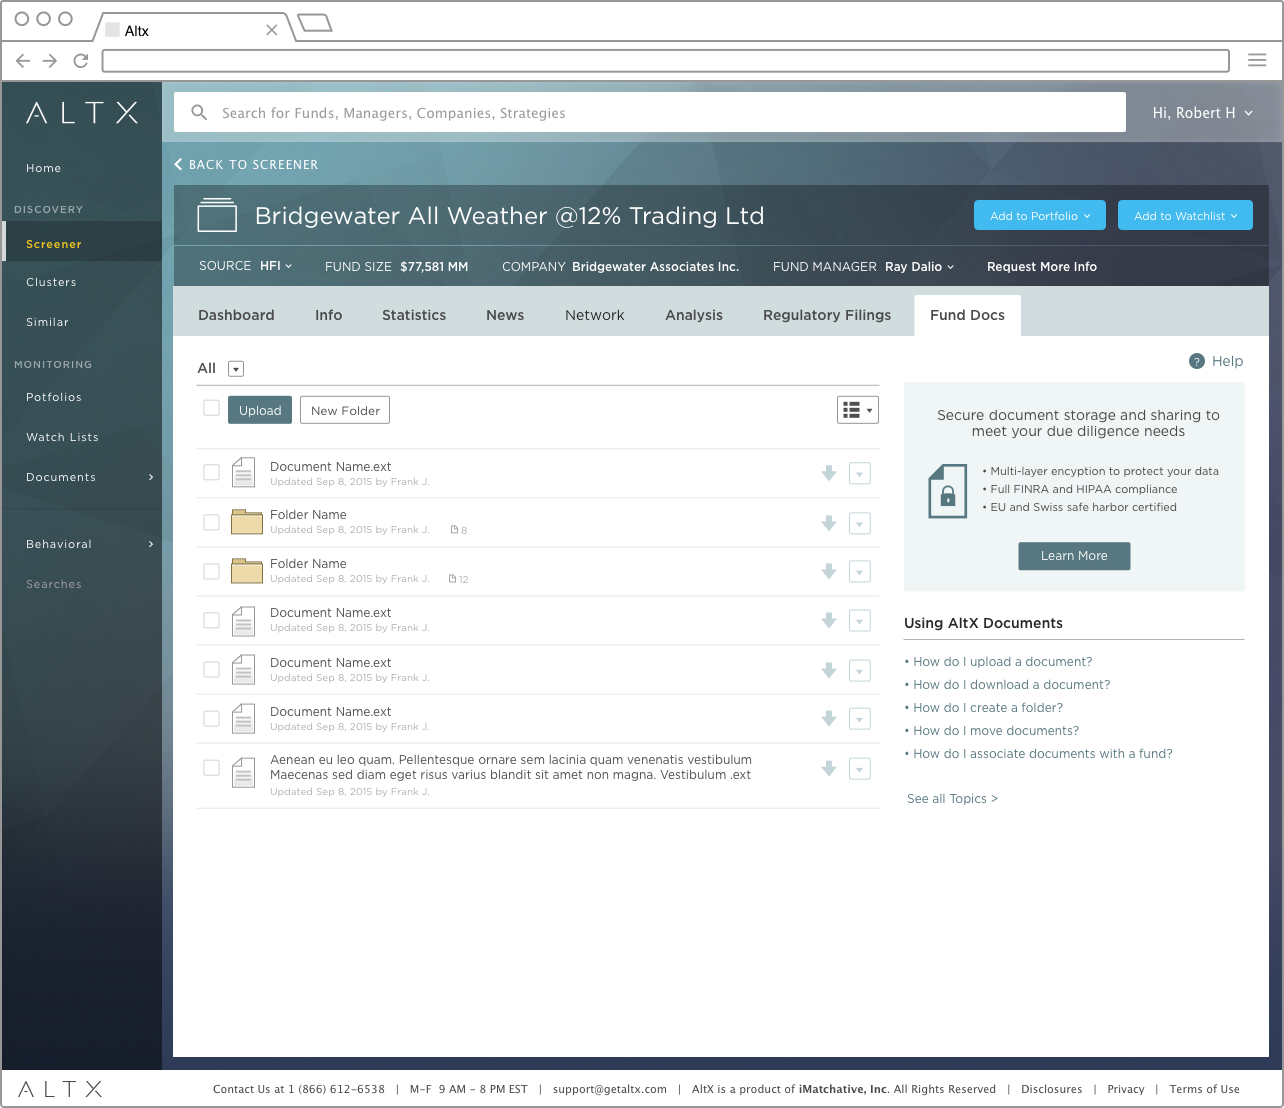Open actions menu for first Document Name.ext
Image resolution: width=1284 pixels, height=1108 pixels.
tap(860, 473)
